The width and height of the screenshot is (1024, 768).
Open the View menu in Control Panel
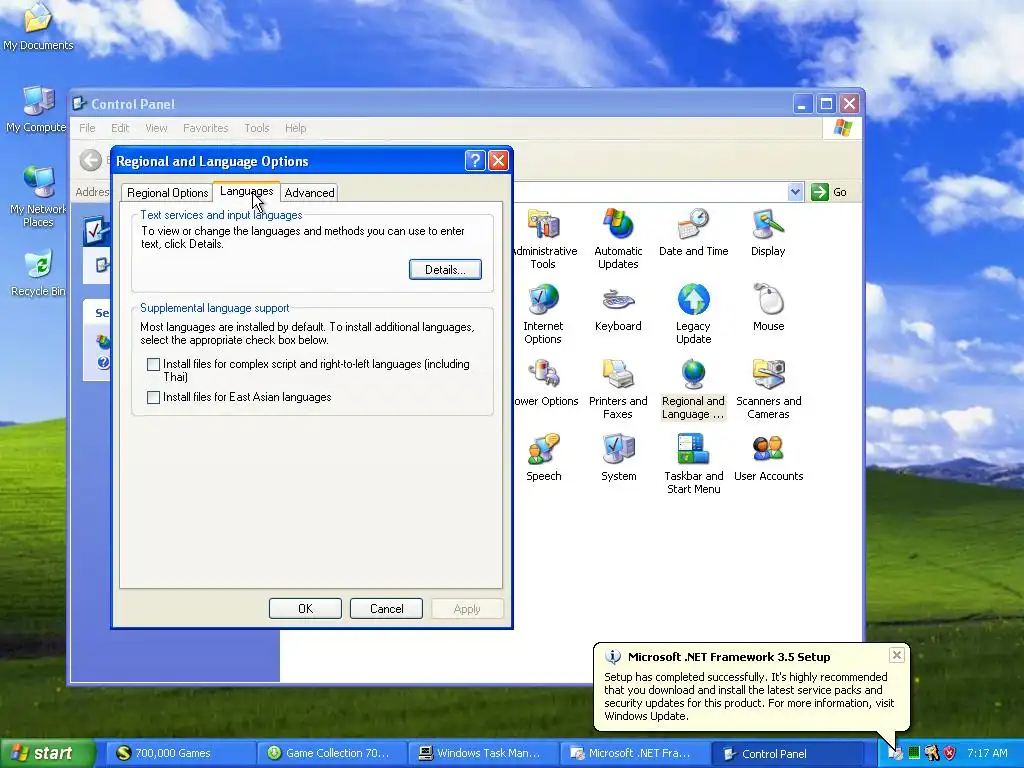tap(156, 128)
